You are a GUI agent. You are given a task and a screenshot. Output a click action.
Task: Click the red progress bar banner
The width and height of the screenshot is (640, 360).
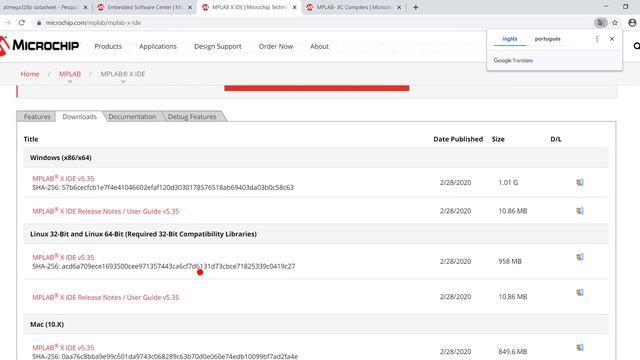[x=317, y=88]
